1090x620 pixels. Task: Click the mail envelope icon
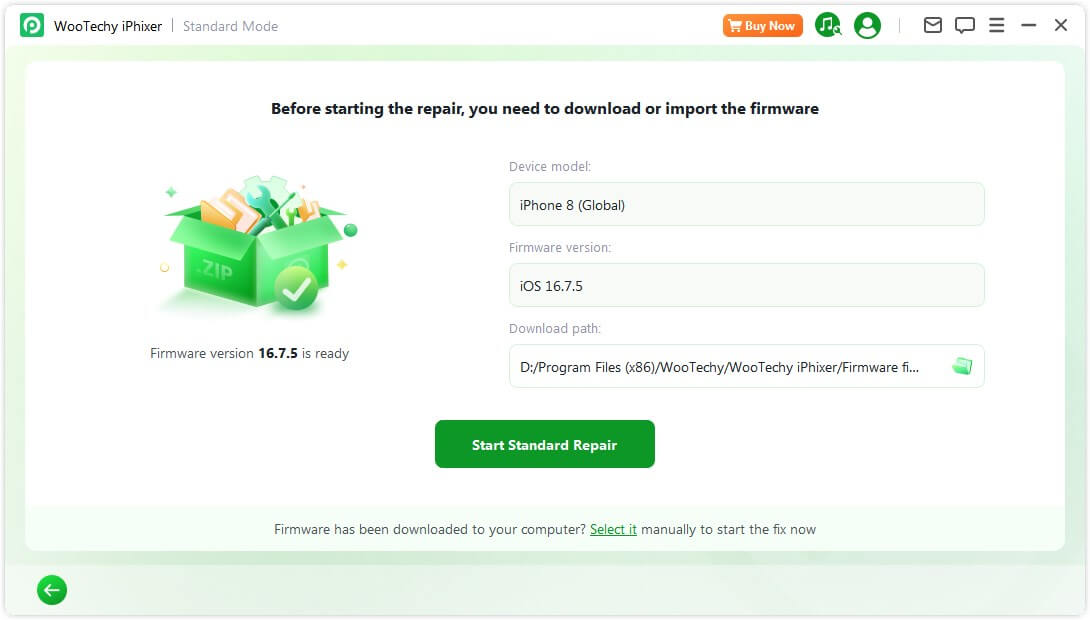pos(933,26)
